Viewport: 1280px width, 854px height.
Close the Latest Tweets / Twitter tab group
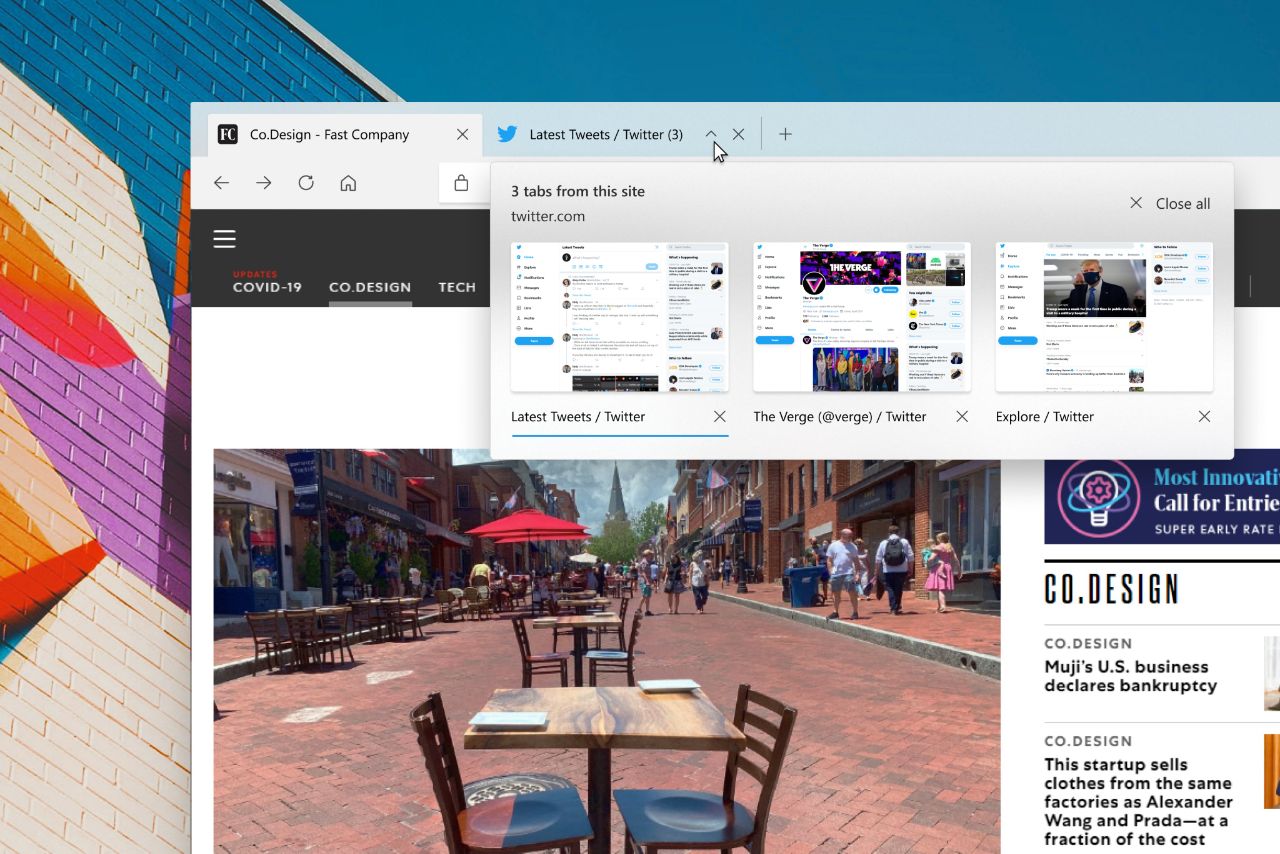tap(738, 134)
